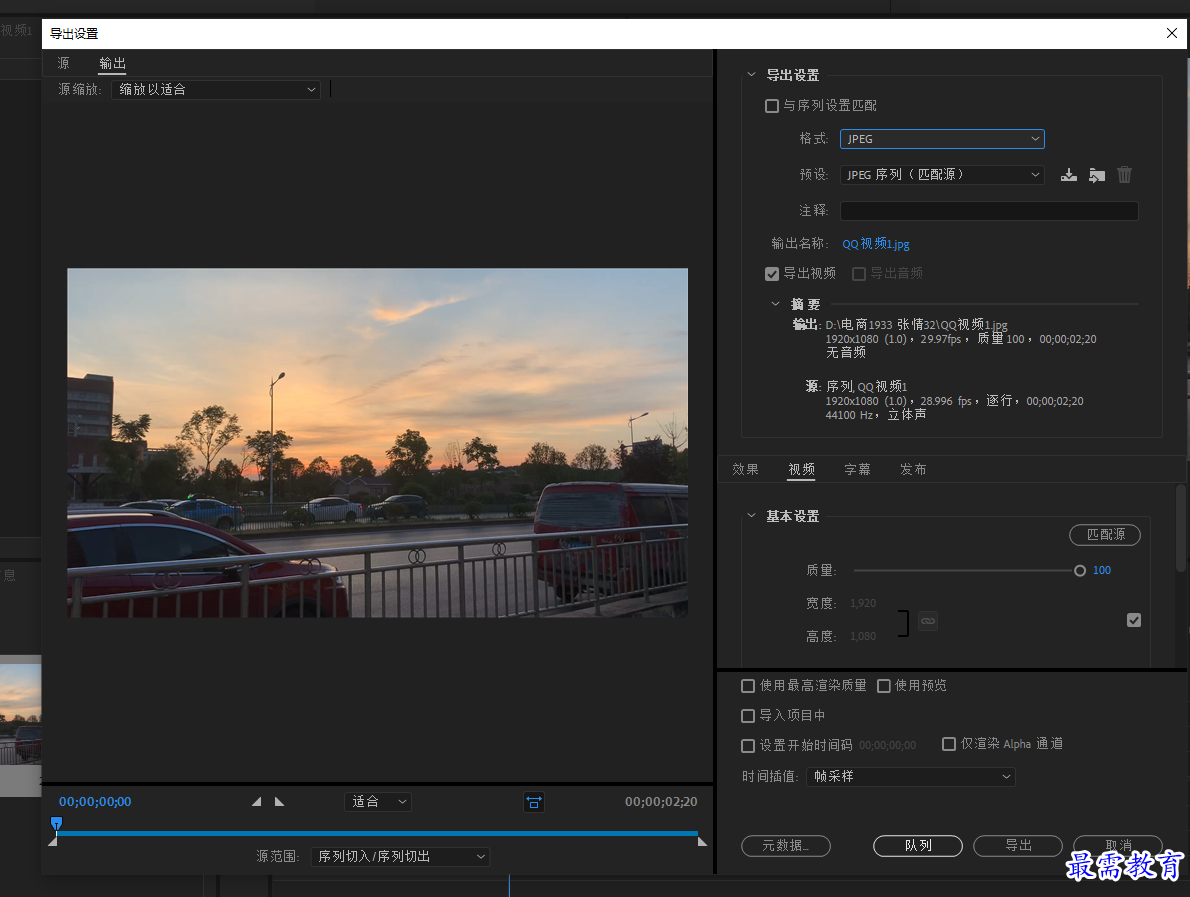Open the preset JPEG sequence dropdown

click(942, 175)
